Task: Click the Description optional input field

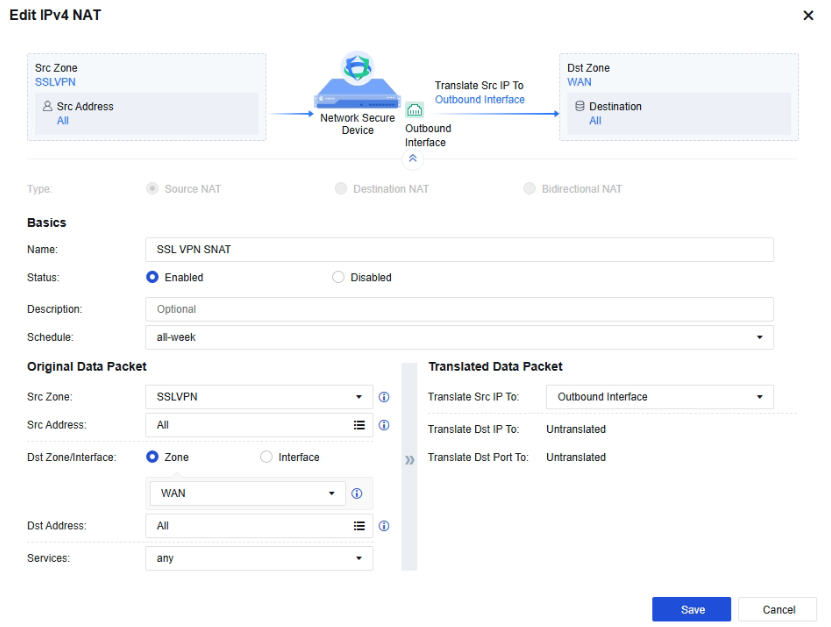Action: coord(459,310)
